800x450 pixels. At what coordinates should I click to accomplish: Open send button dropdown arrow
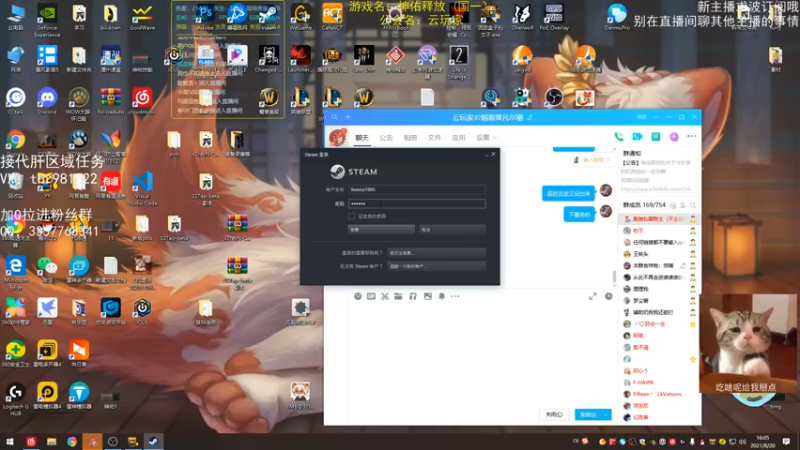pyautogui.click(x=606, y=414)
